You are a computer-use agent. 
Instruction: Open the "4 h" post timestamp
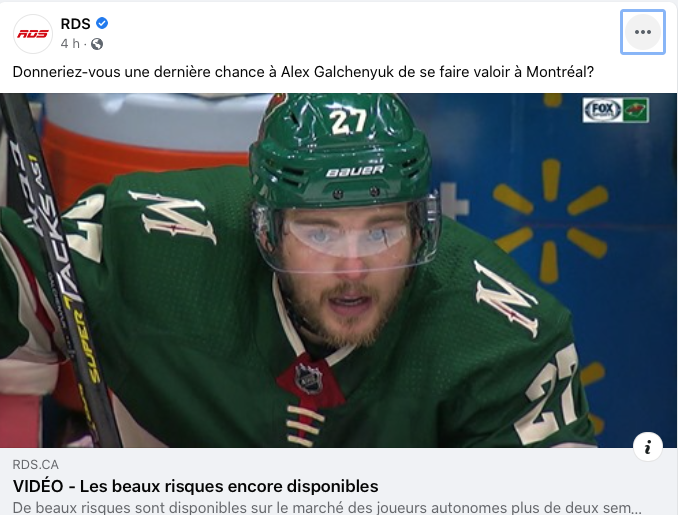pyautogui.click(x=70, y=44)
